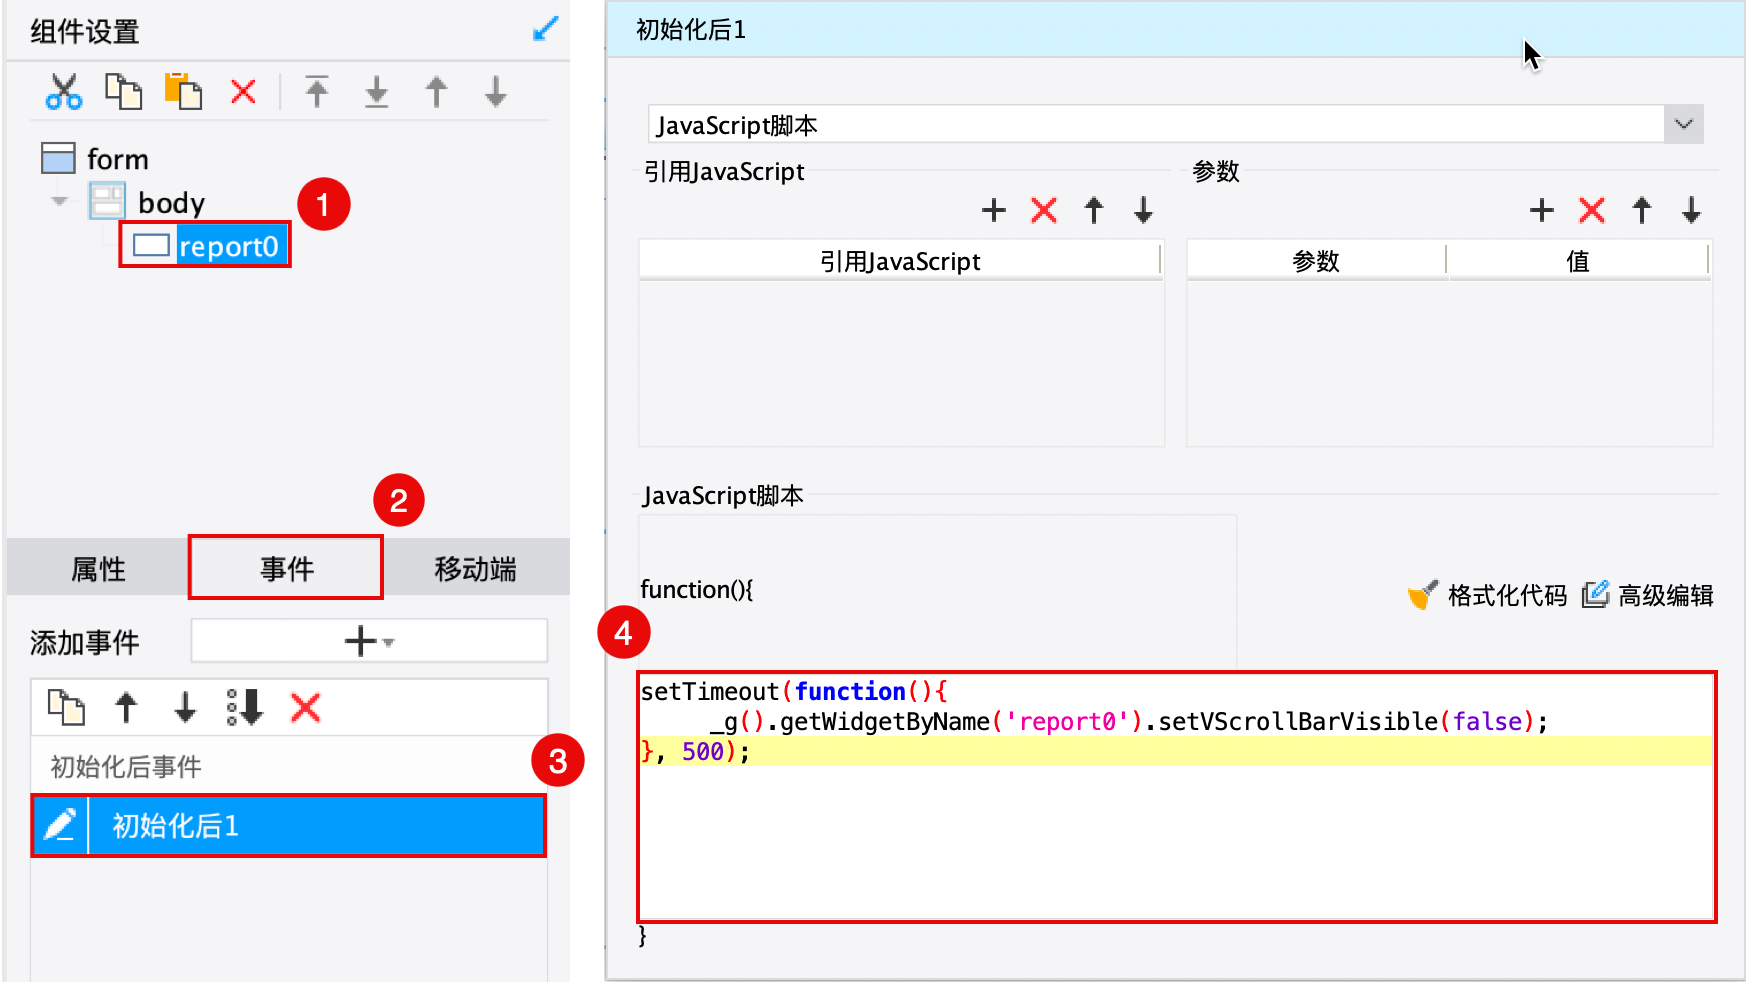This screenshot has width=1746, height=982.
Task: Edit 初始化后1 with the pencil icon
Action: point(60,826)
